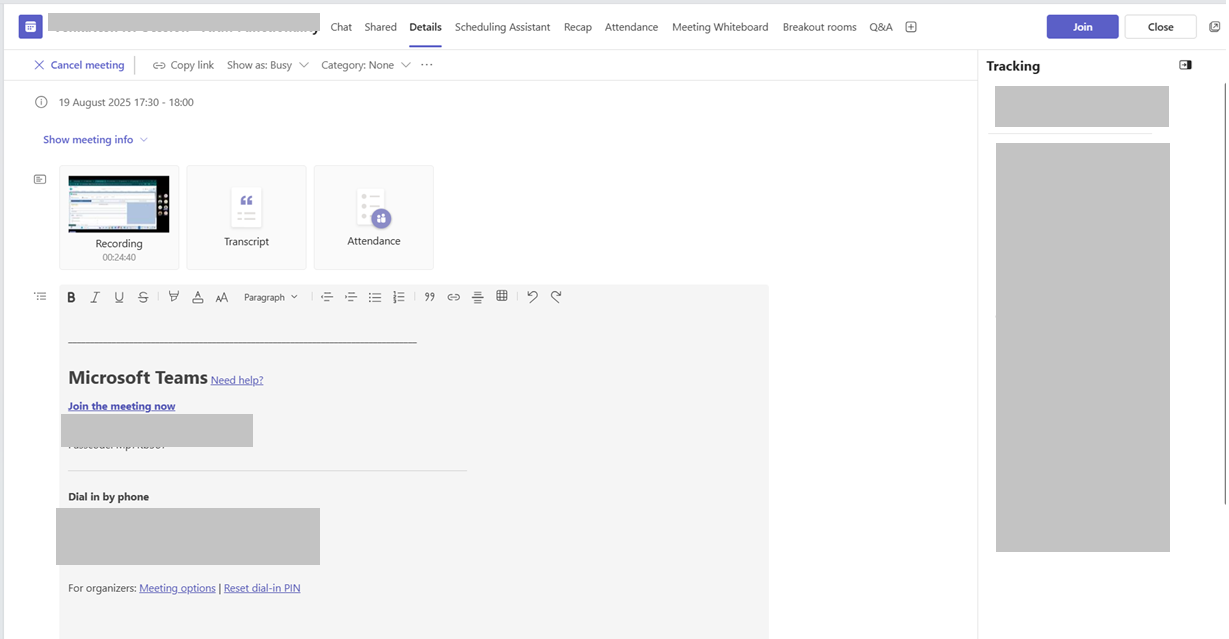Open the Category: None dropdown
This screenshot has width=1229, height=639.
[366, 65]
